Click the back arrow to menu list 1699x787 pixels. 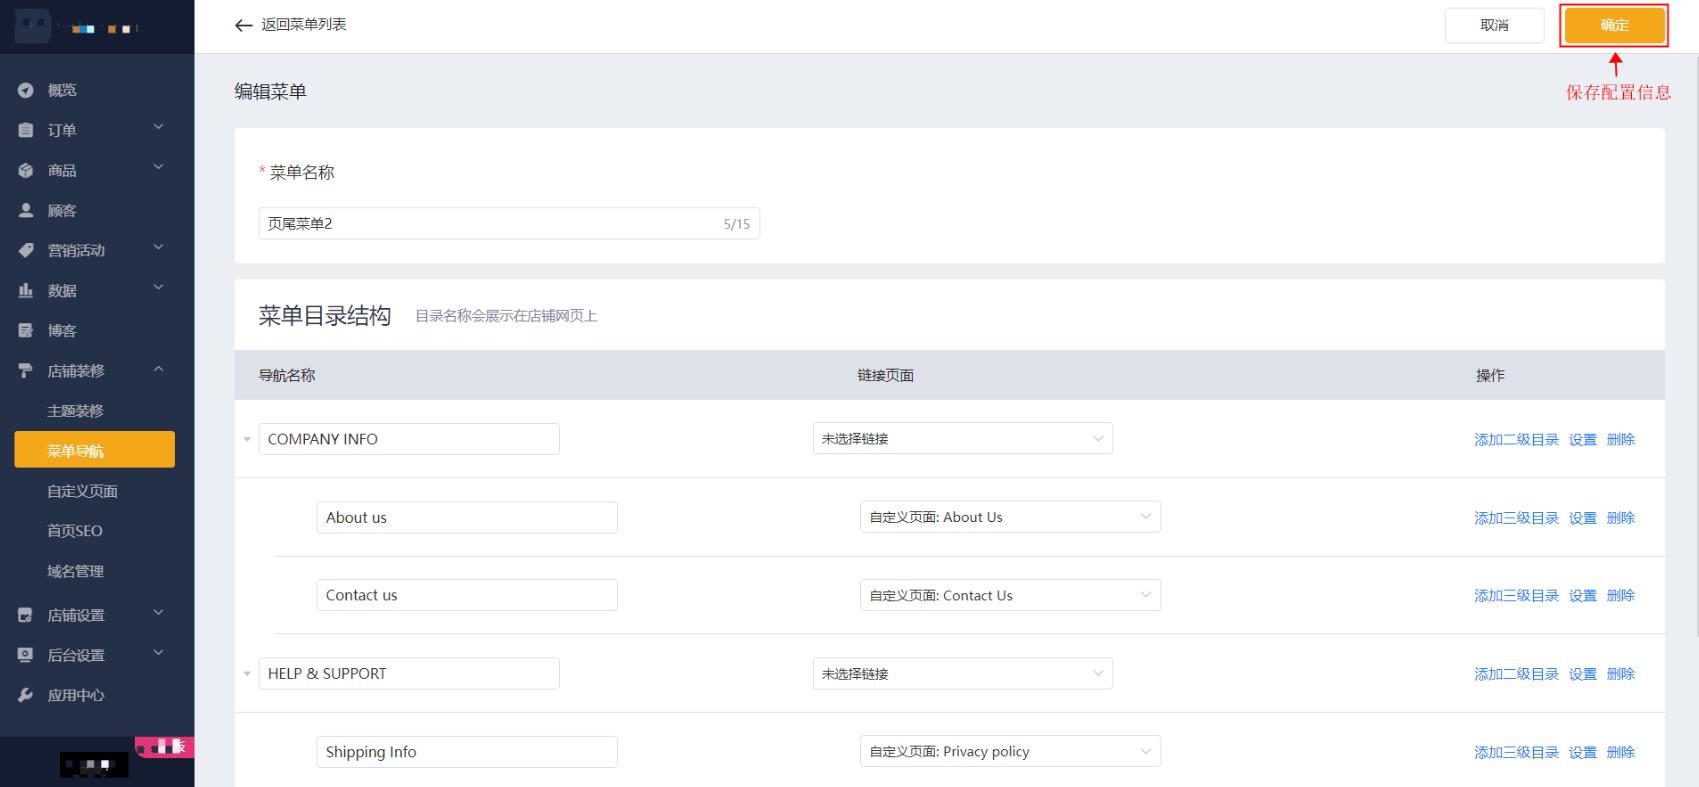243,25
